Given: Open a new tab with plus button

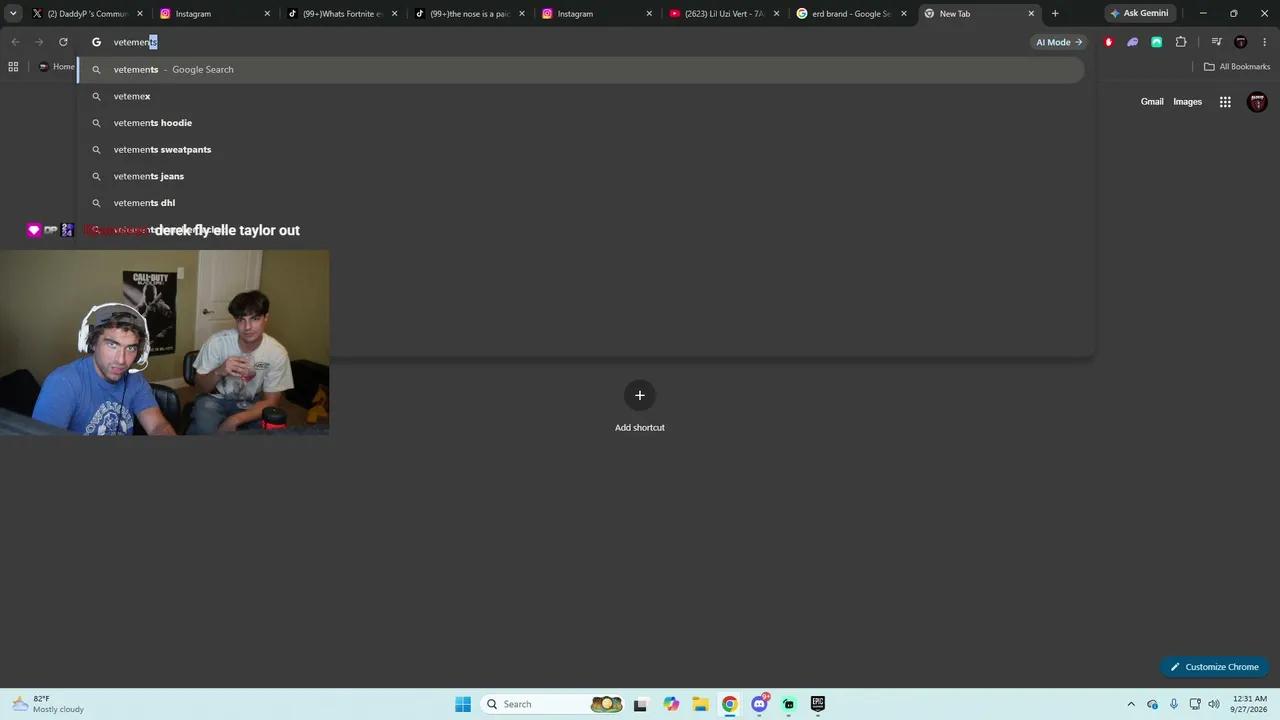Looking at the screenshot, I should [1055, 14].
